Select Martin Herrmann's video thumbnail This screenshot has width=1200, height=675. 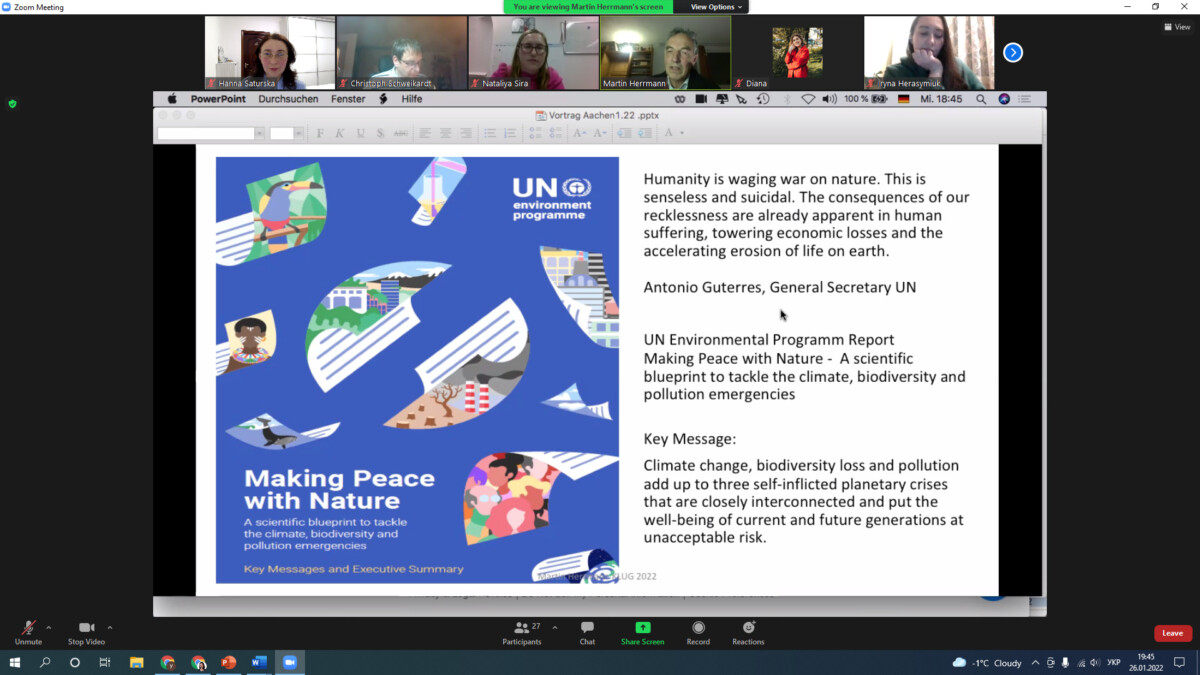(x=665, y=52)
